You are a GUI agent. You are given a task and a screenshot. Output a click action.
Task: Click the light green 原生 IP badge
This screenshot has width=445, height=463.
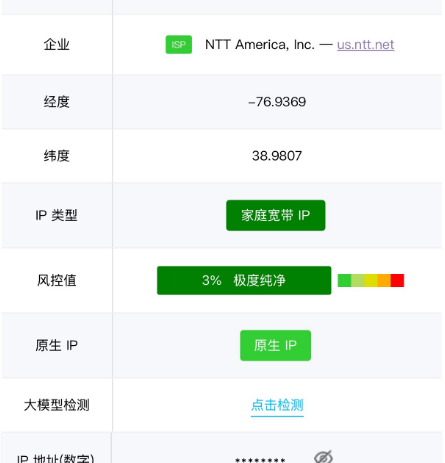[275, 345]
